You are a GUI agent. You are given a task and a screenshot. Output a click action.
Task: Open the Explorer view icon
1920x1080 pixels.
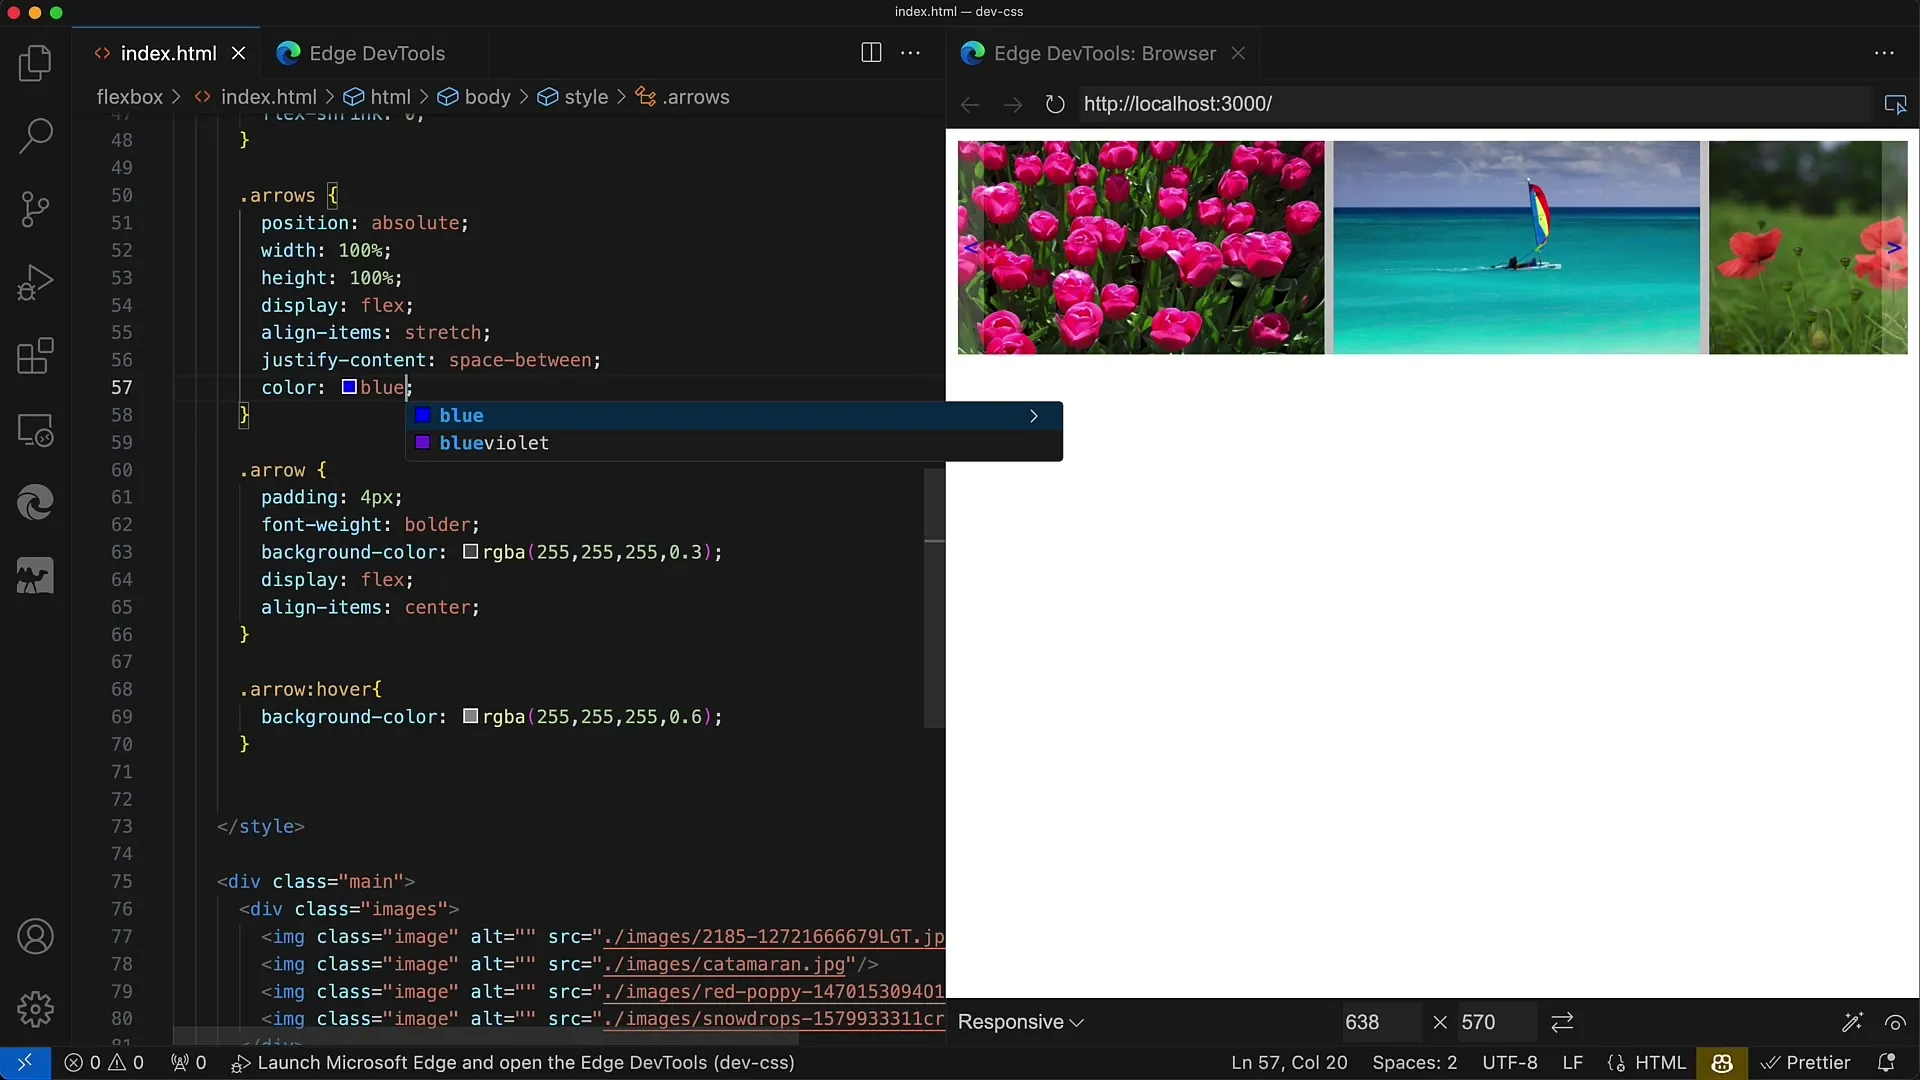35,64
